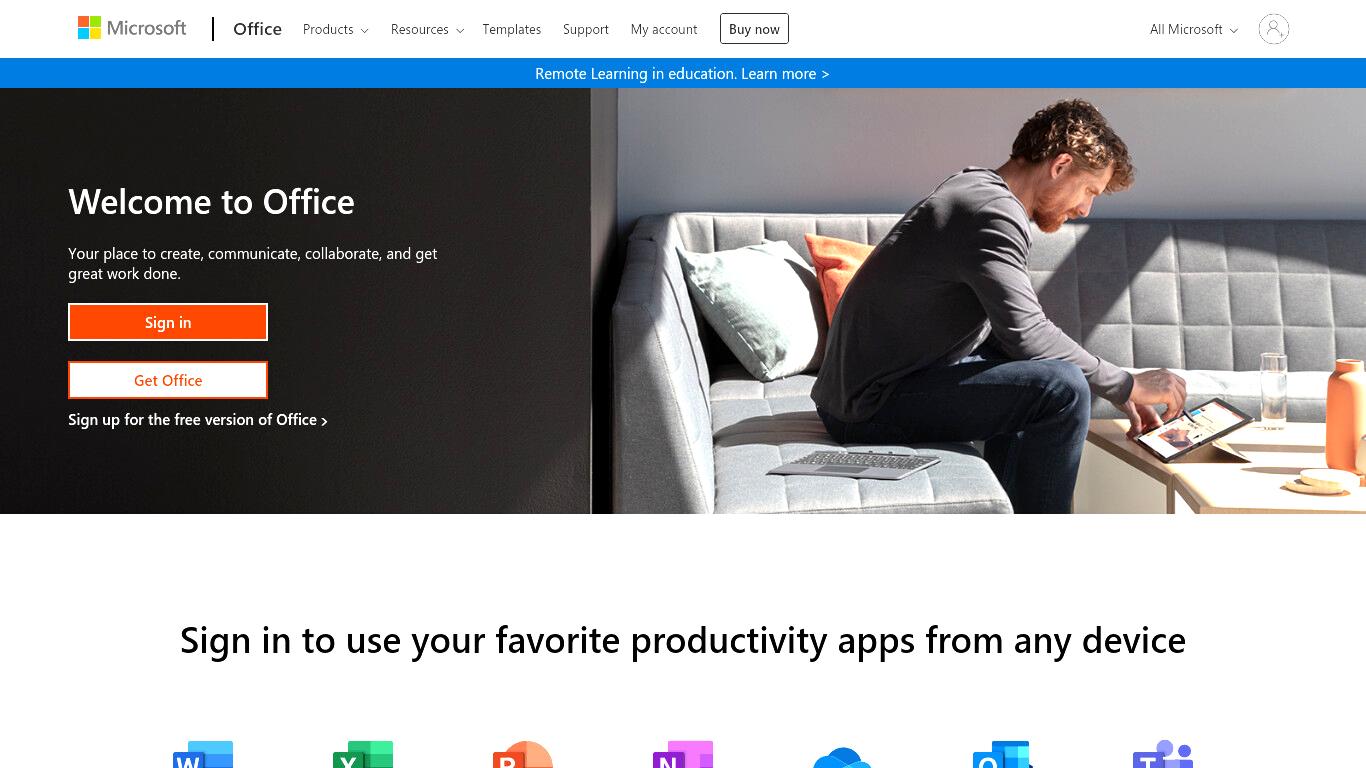Open My account nav item

(x=664, y=29)
